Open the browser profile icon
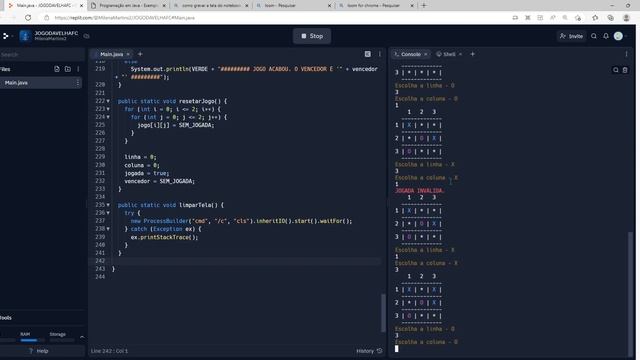Screen dimensions: 640x360 (627, 18)
